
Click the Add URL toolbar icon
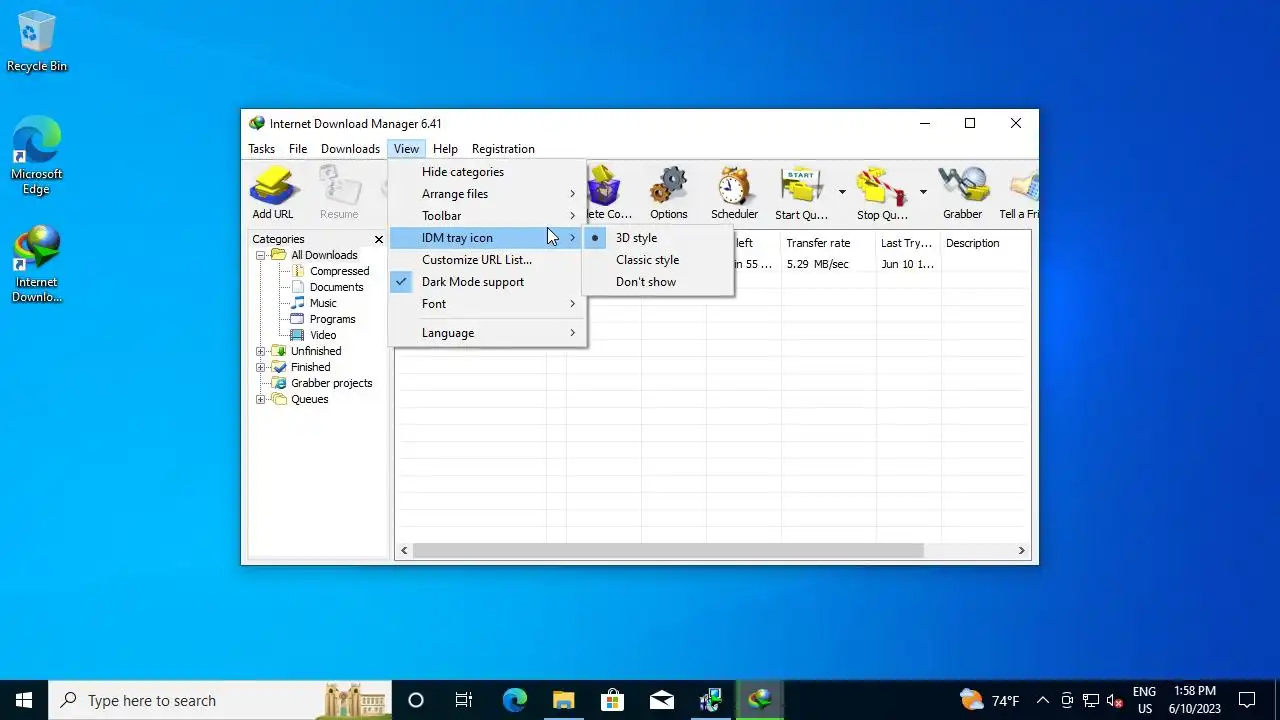point(273,193)
